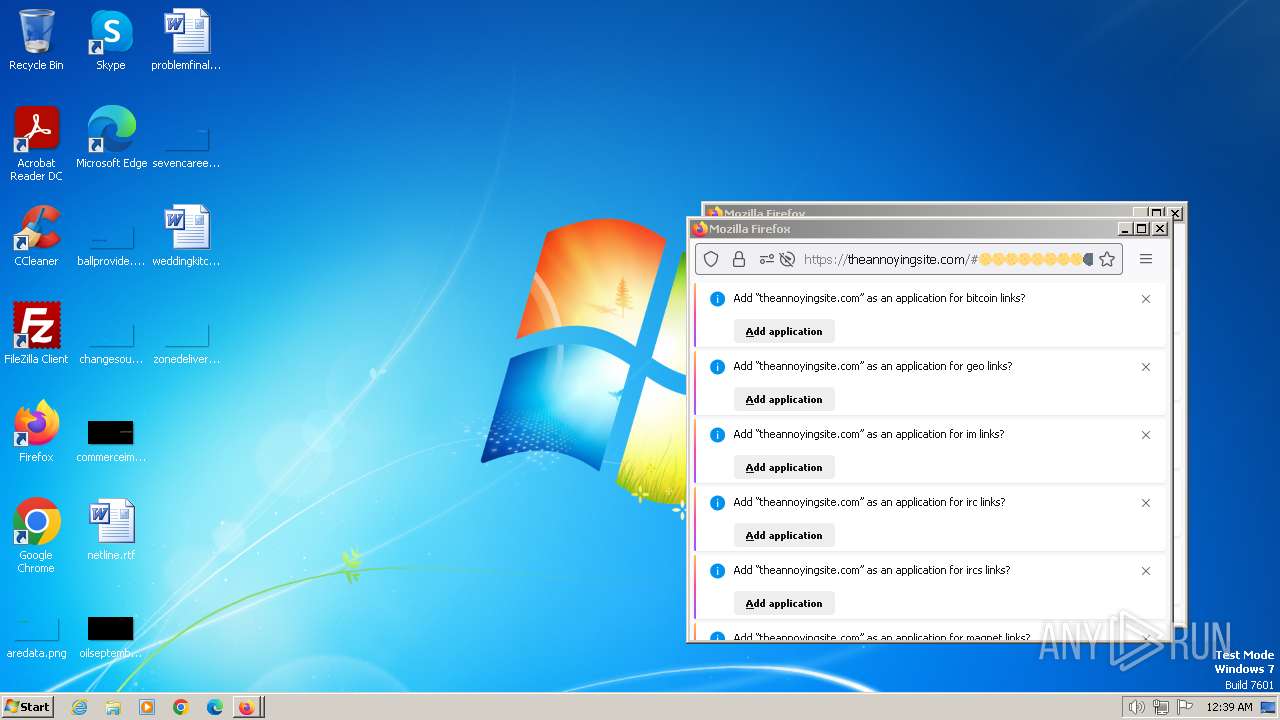Open Windows Media Player from taskbar
1280x720 pixels.
[x=147, y=707]
